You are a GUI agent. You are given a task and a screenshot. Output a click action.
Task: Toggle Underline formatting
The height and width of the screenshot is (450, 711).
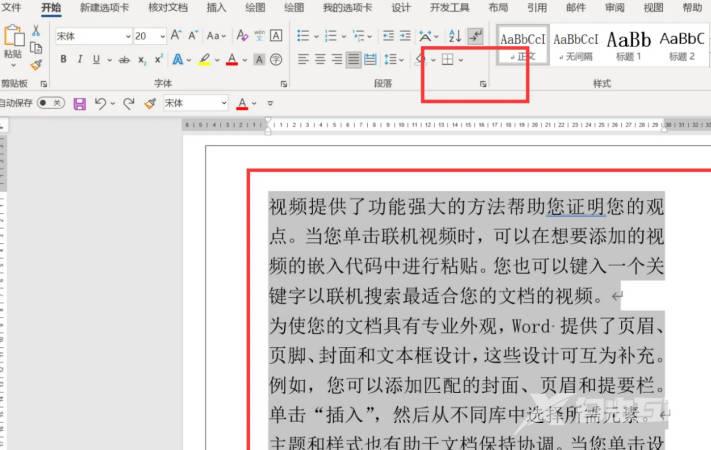(x=96, y=59)
